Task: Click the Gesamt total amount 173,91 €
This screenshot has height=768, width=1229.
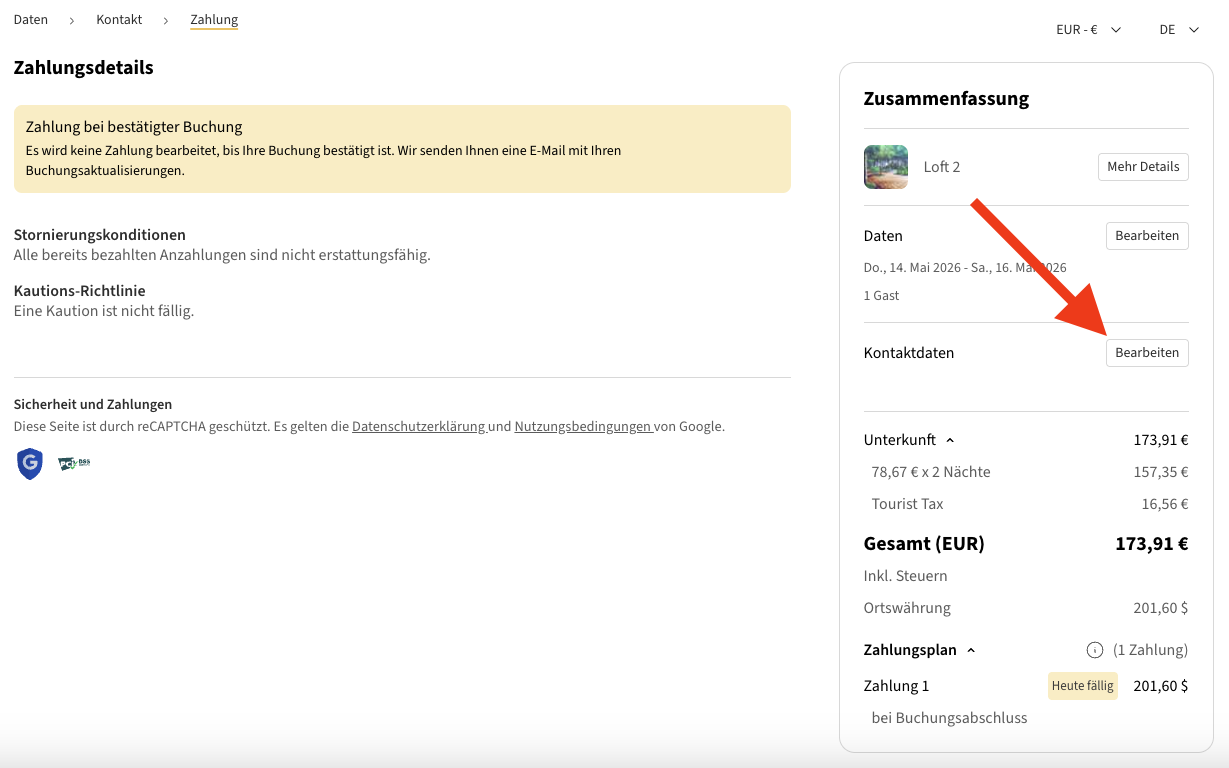Action: point(1151,544)
